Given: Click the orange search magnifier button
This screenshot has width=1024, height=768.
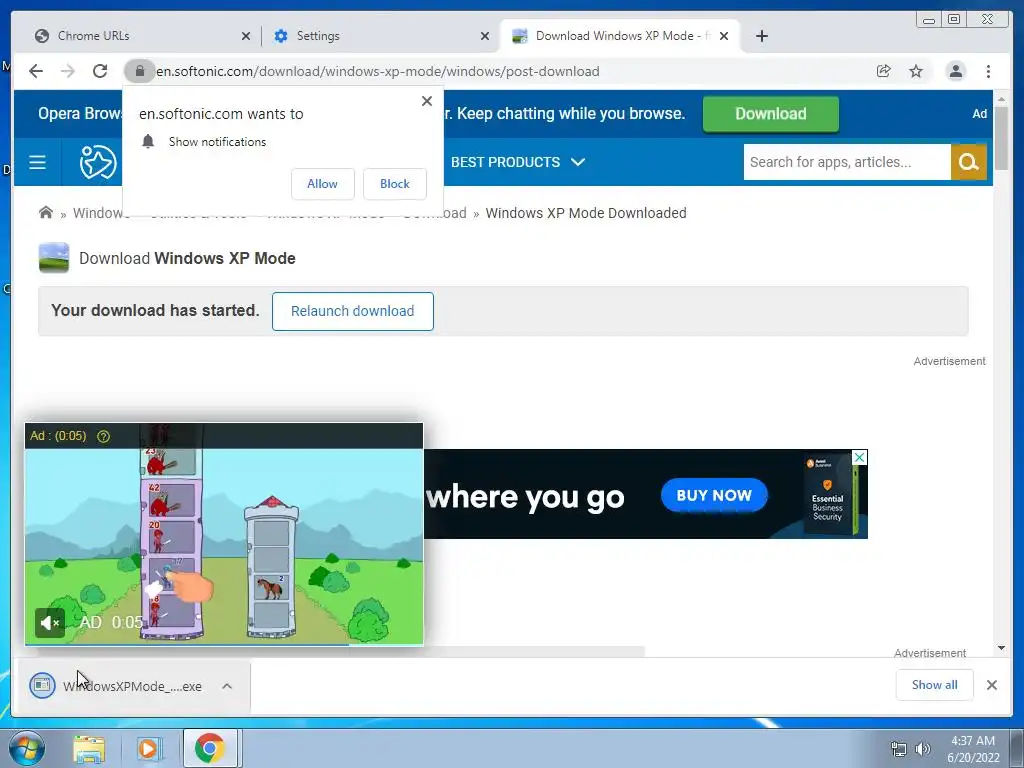Looking at the screenshot, I should (968, 162).
